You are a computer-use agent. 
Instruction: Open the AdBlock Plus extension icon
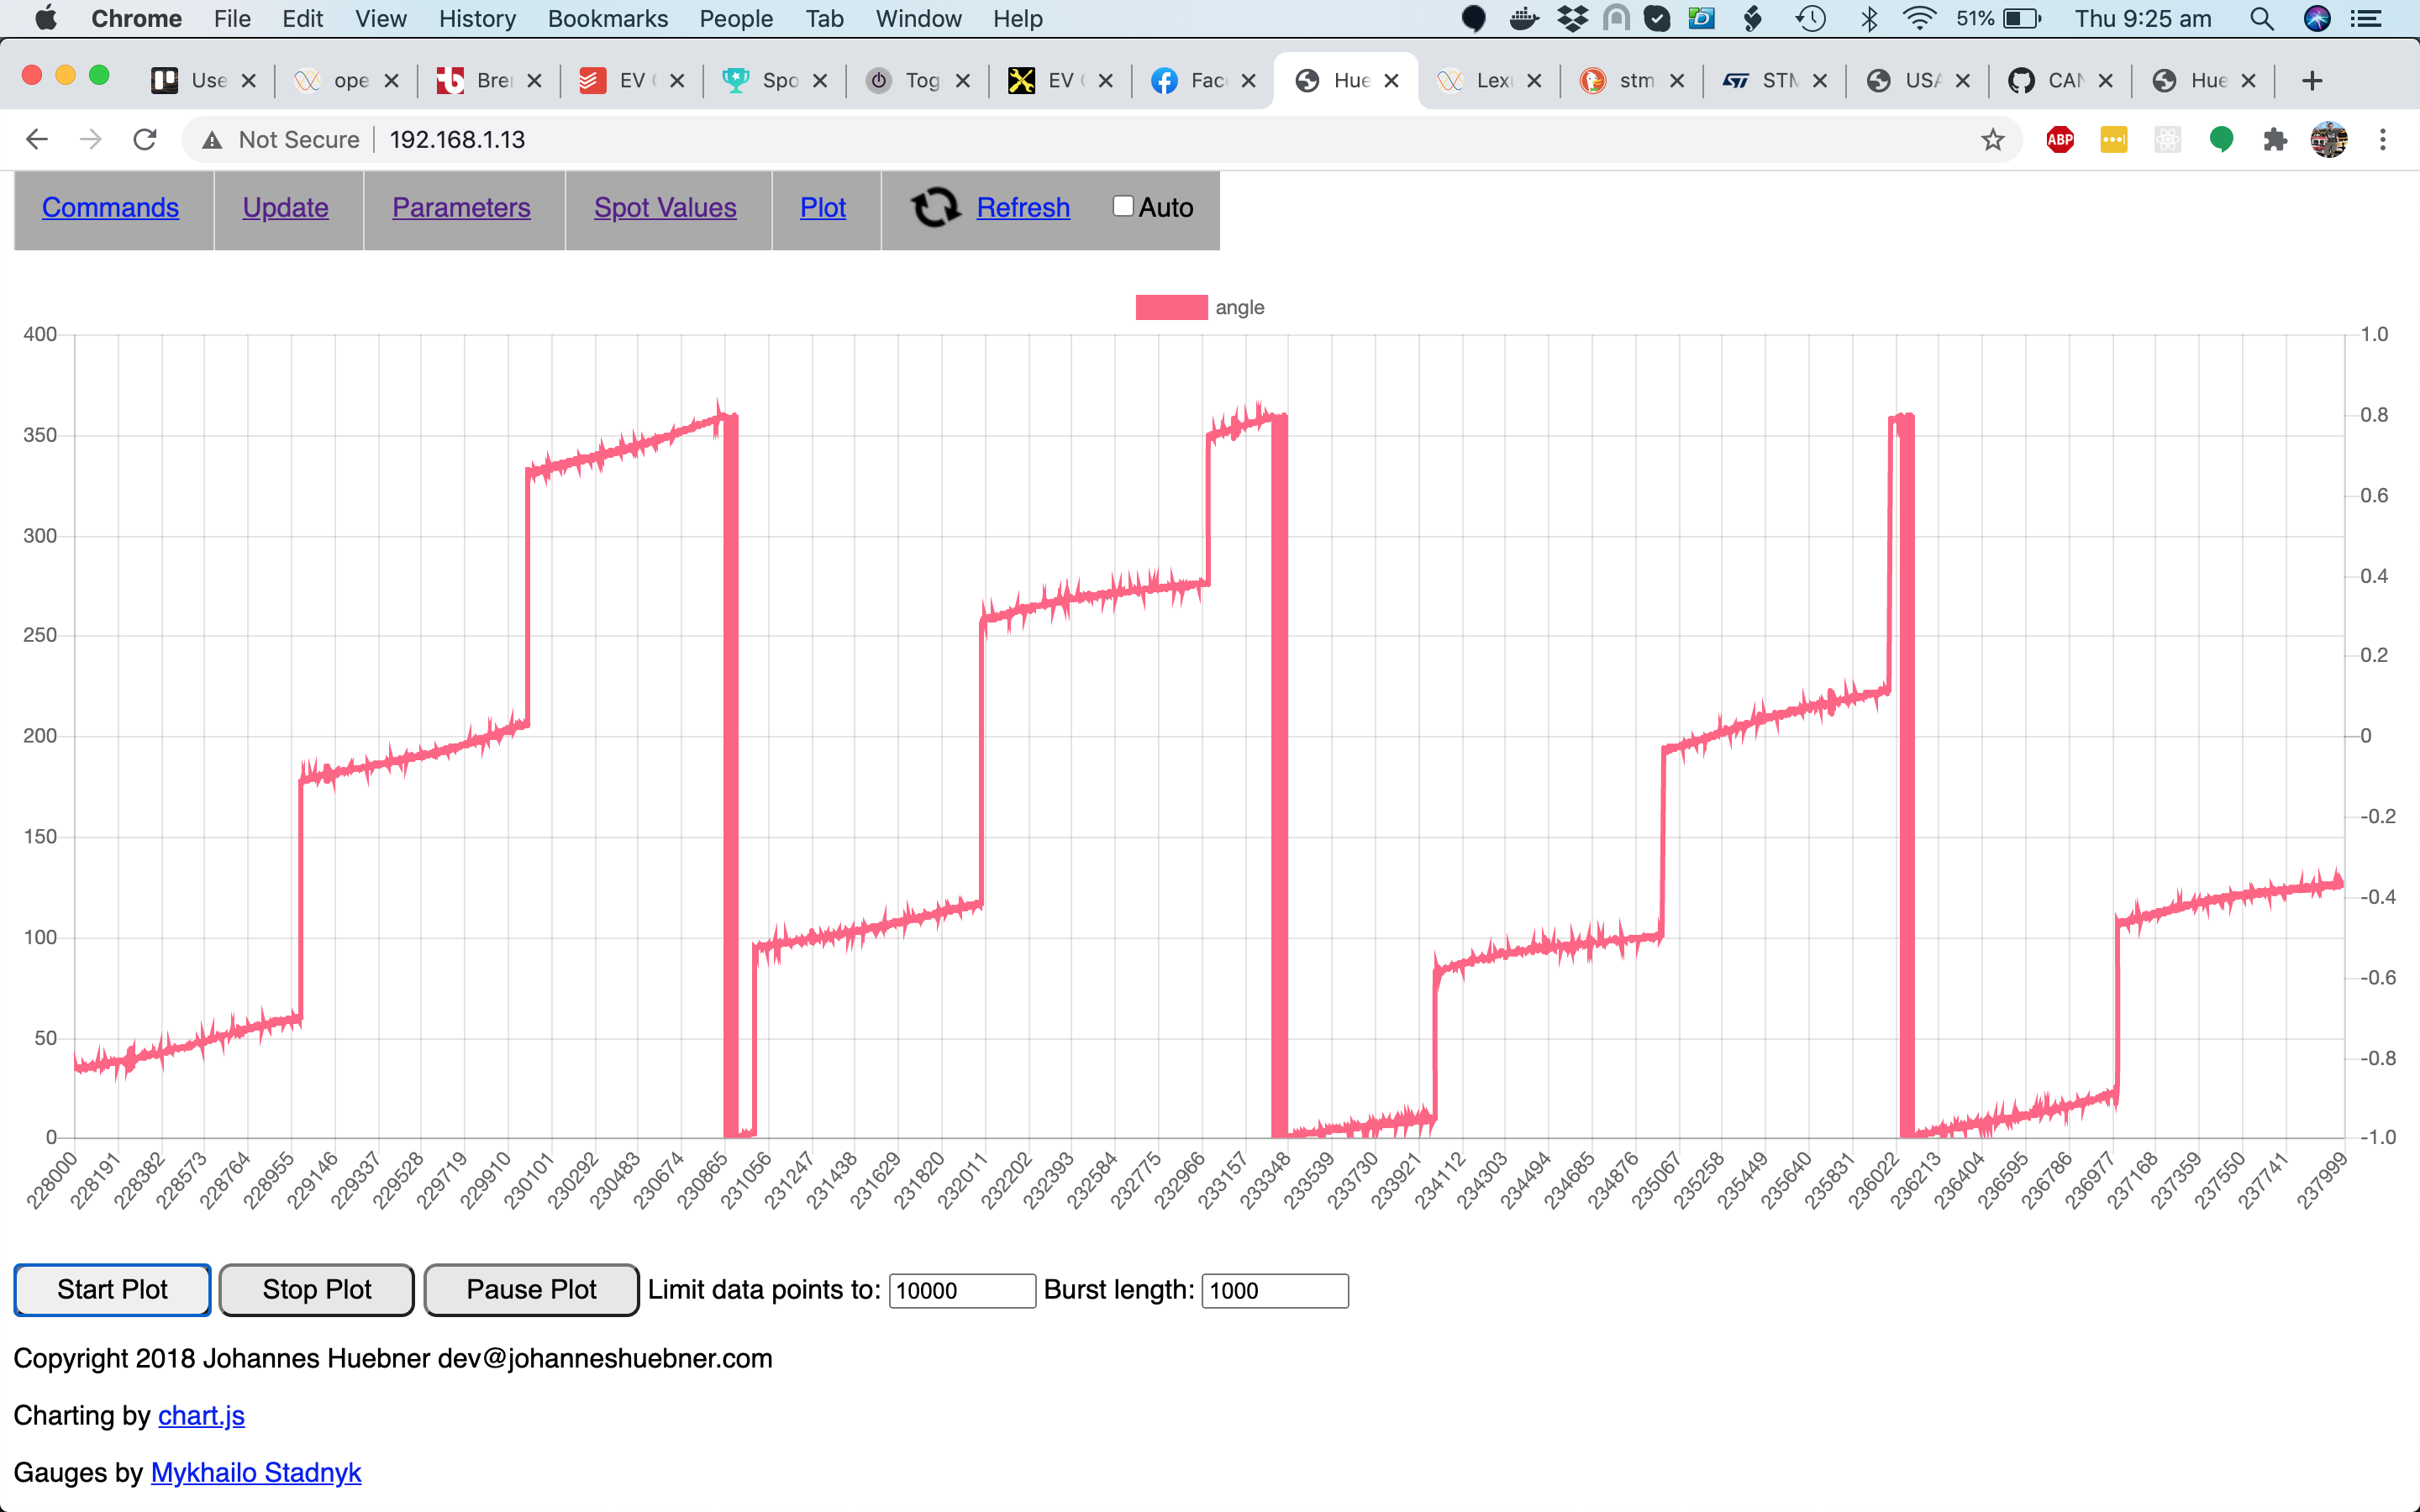tap(2060, 139)
